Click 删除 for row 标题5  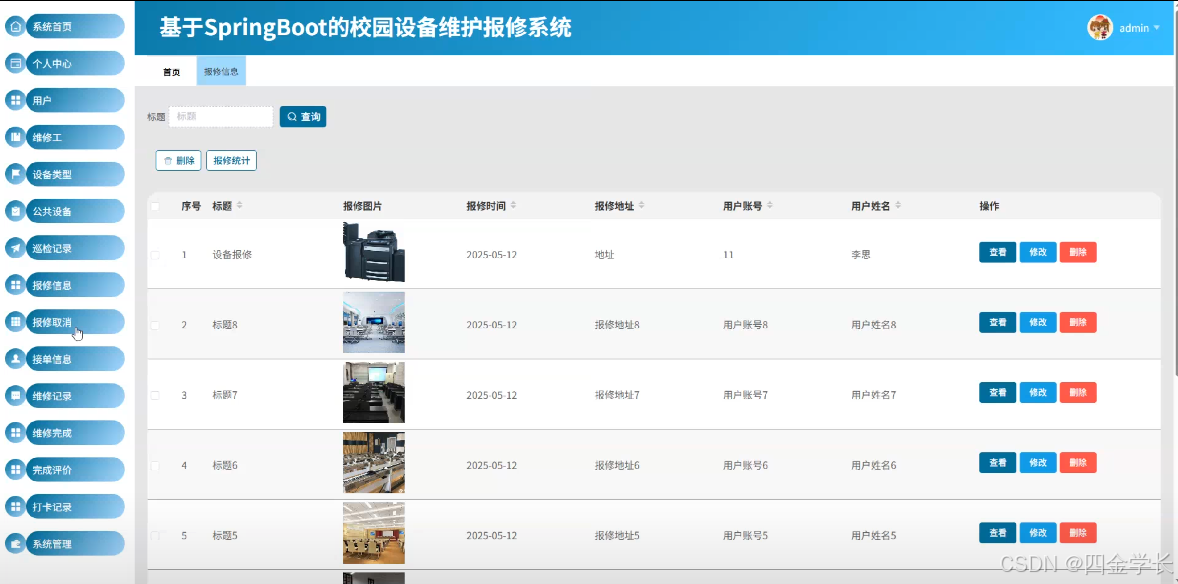click(x=1078, y=532)
